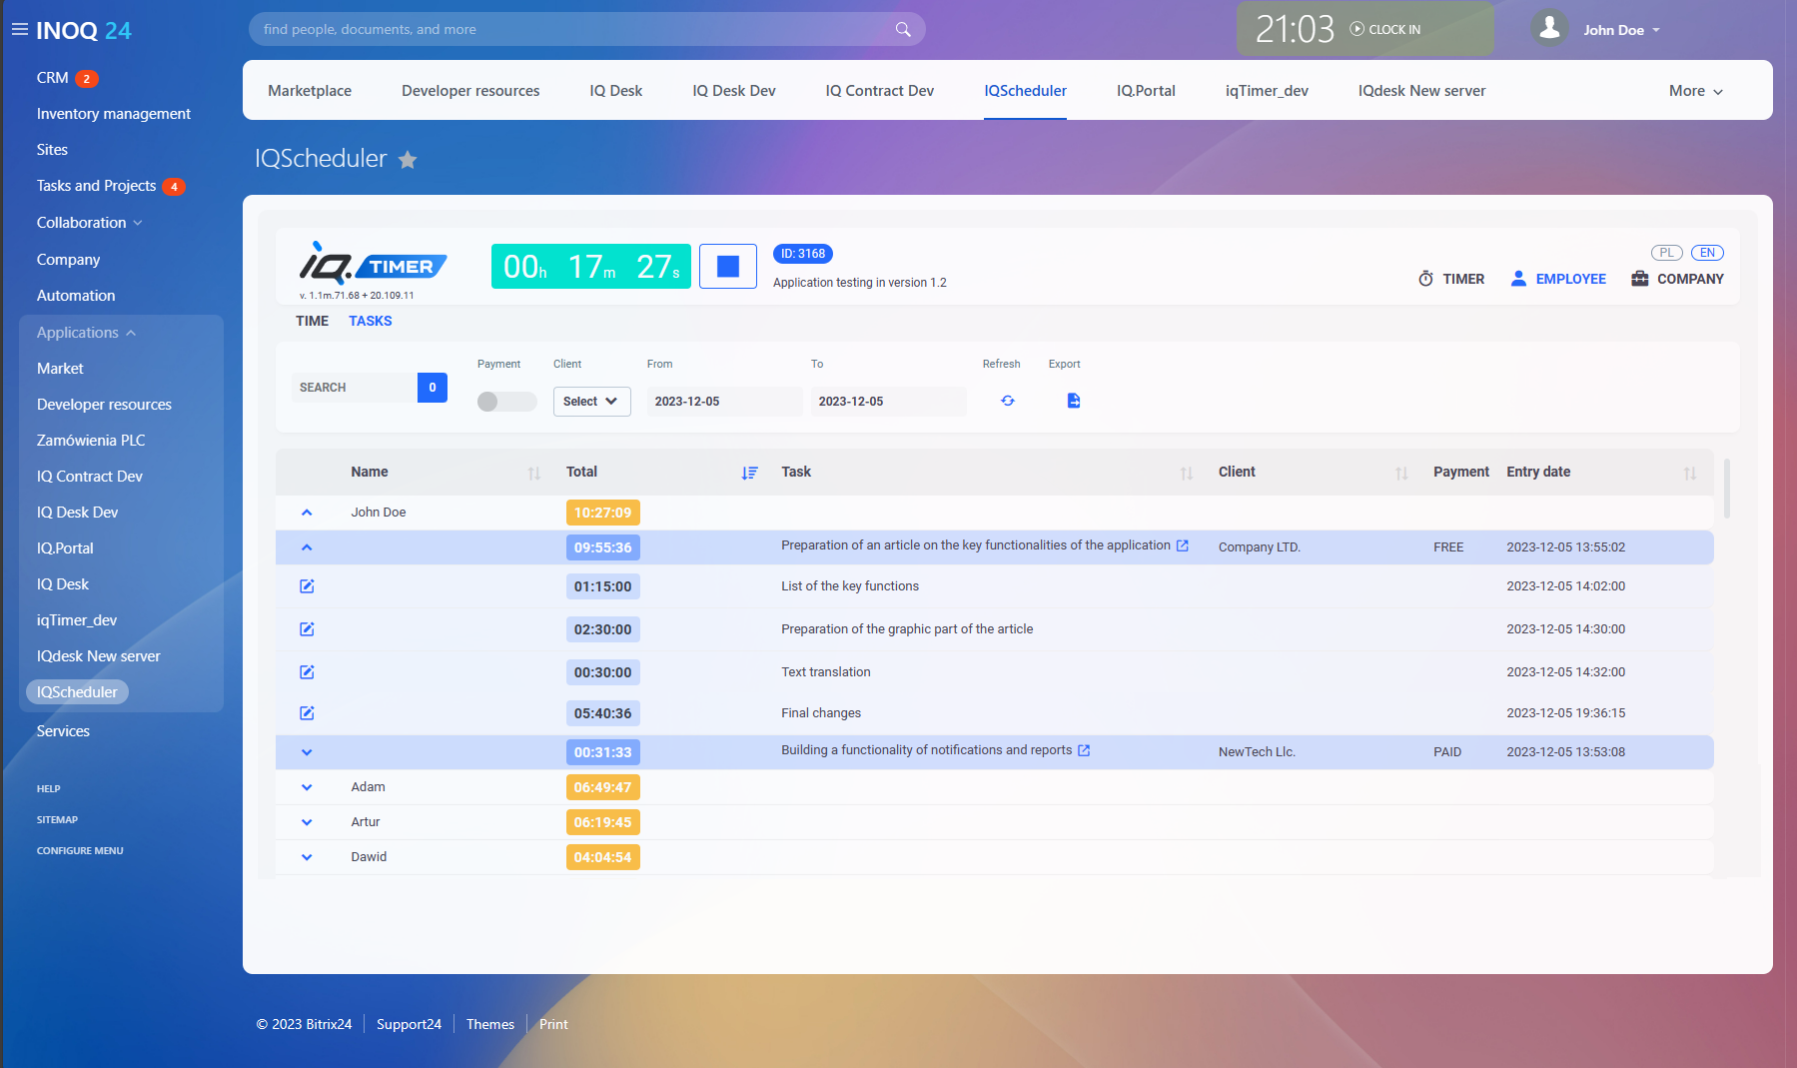Switch to the TASKS tab
This screenshot has height=1068, width=1797.
point(370,321)
